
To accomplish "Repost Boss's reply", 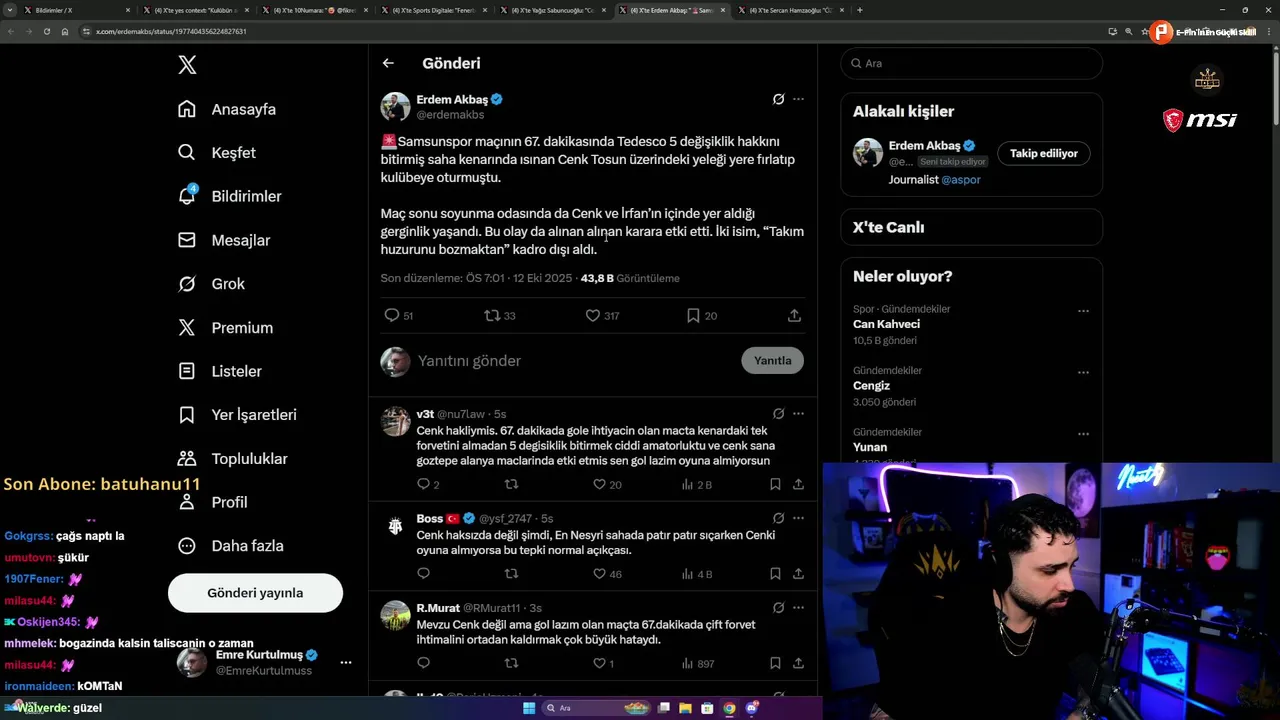I will tap(511, 574).
